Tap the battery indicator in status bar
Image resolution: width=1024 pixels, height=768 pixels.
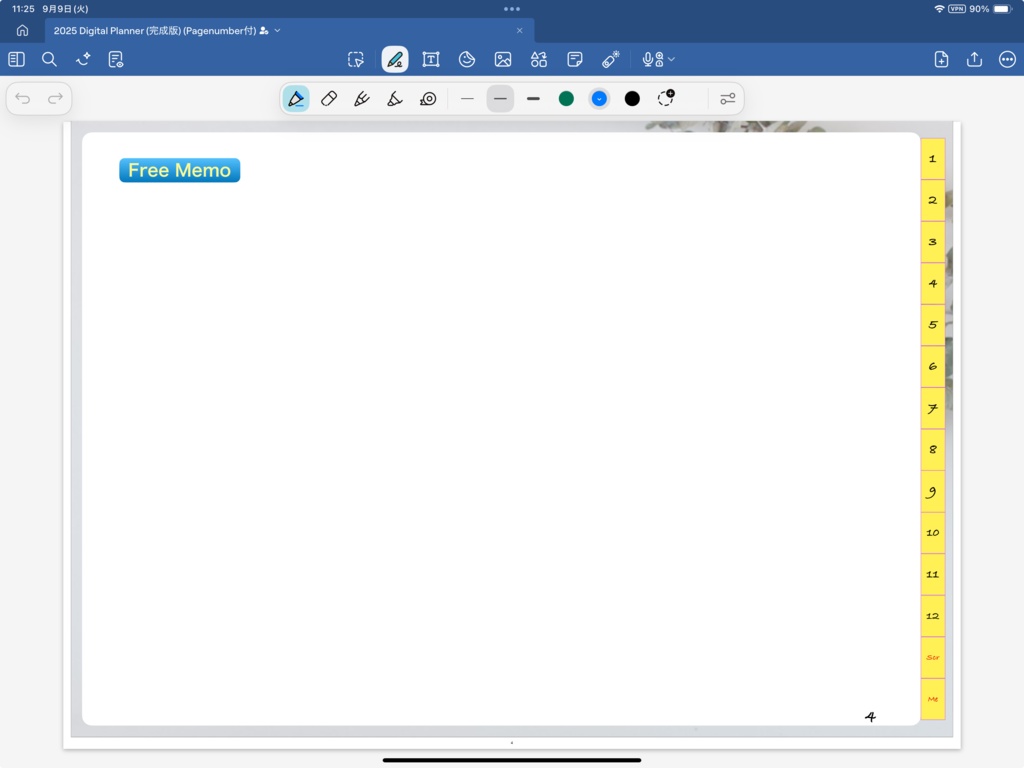coord(1002,9)
